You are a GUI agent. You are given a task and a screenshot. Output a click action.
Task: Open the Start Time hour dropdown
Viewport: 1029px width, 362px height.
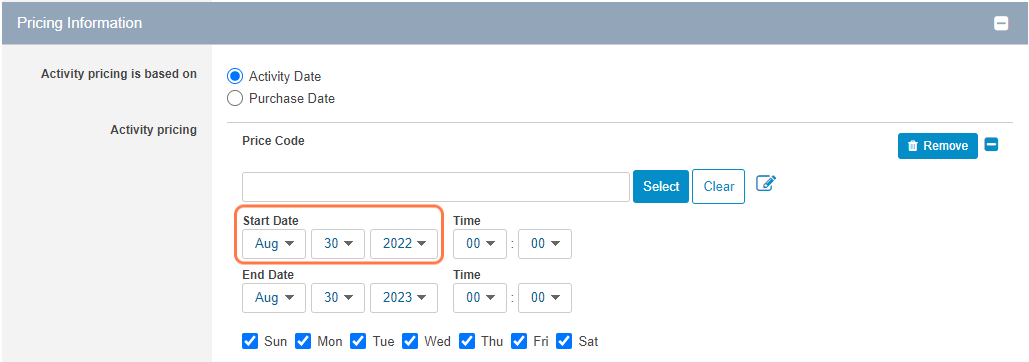click(x=480, y=243)
